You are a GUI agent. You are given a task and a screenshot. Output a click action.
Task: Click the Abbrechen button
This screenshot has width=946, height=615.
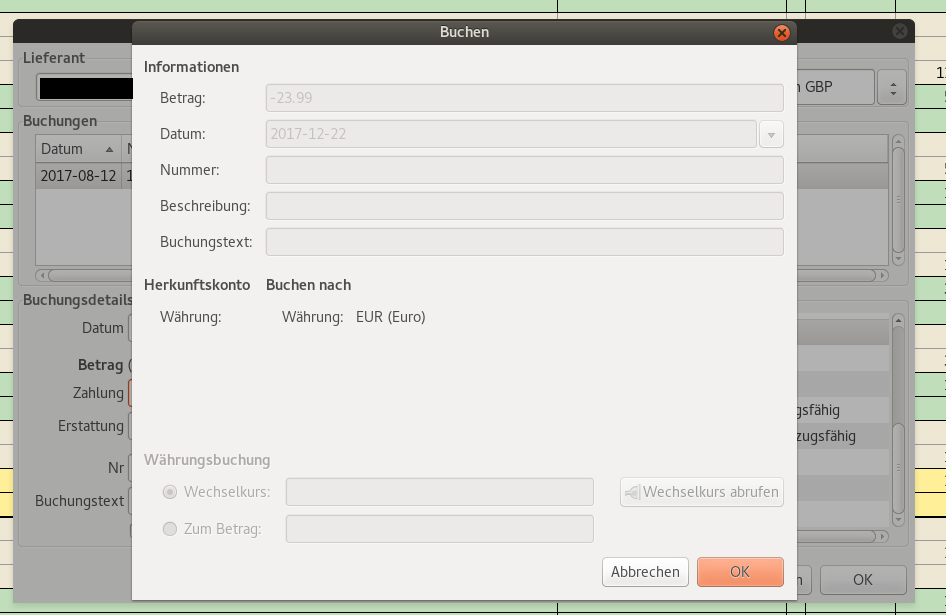645,572
